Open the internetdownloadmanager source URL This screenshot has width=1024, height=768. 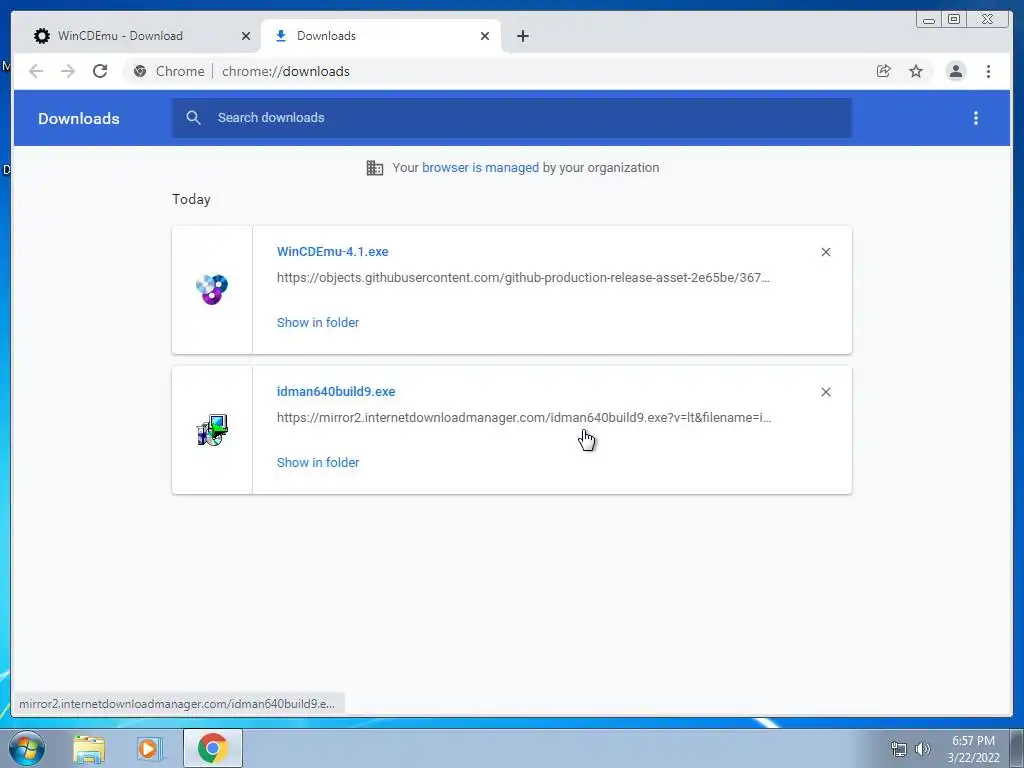[524, 418]
